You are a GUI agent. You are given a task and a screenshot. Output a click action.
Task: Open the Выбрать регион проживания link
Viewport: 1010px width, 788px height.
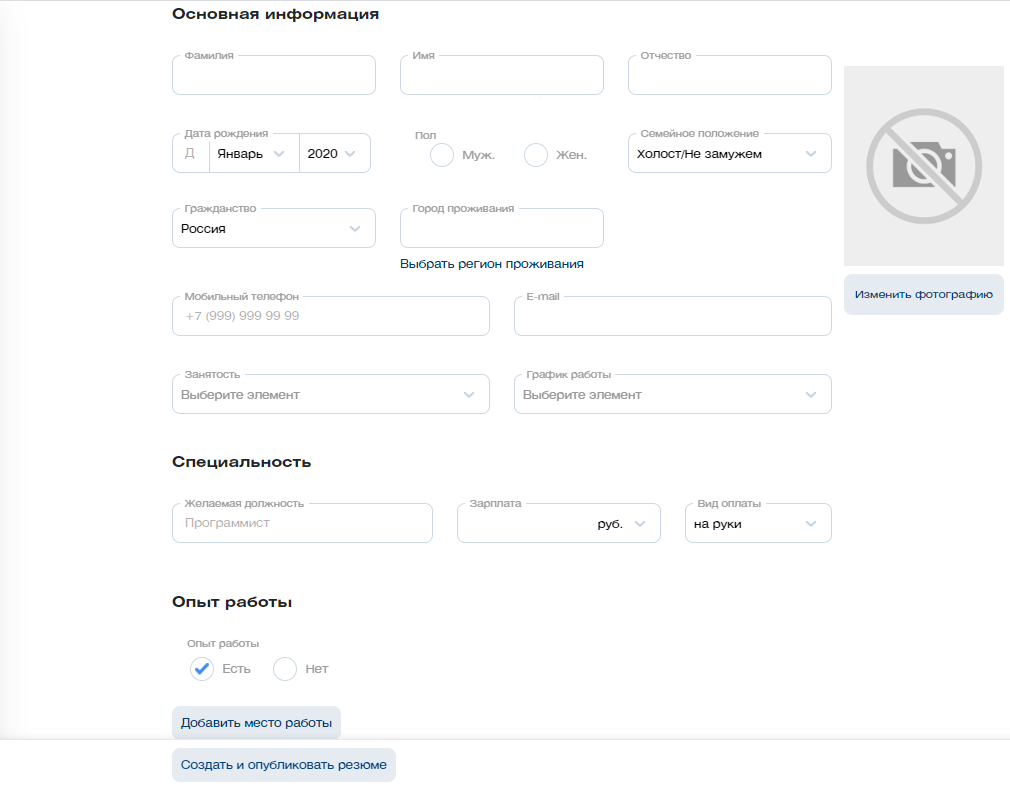click(491, 264)
